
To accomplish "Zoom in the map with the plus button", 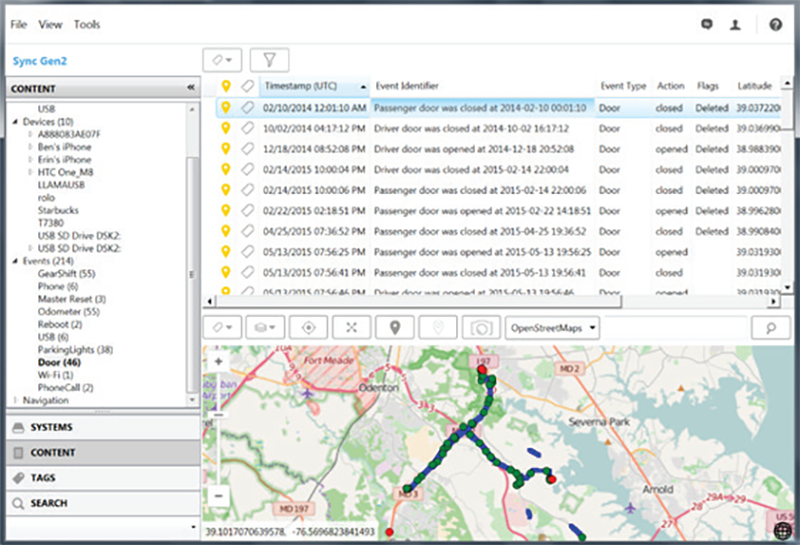I will click(219, 361).
